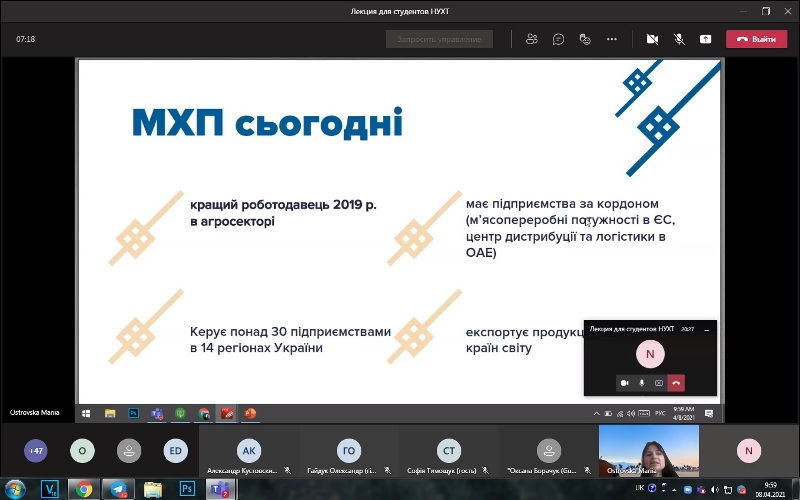This screenshot has width=800, height=500.
Task: Click text Керує понад 30 підприємствами
Action: tap(290, 332)
